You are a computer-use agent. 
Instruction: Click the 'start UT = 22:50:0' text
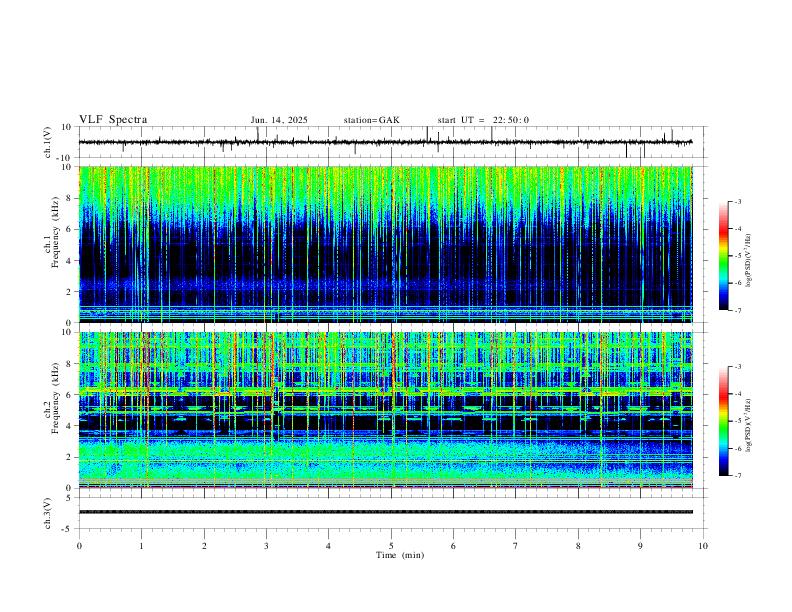[483, 120]
